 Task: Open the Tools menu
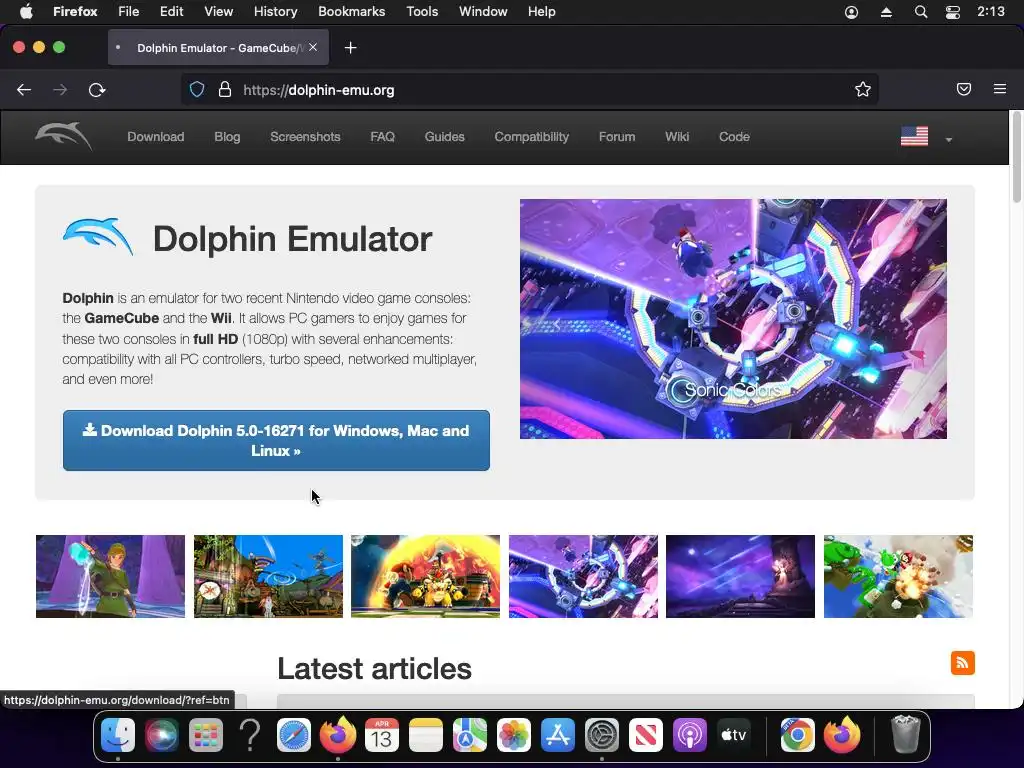tap(422, 11)
